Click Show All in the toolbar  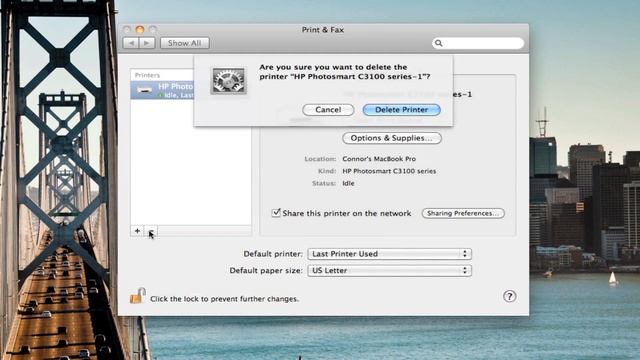coord(184,43)
